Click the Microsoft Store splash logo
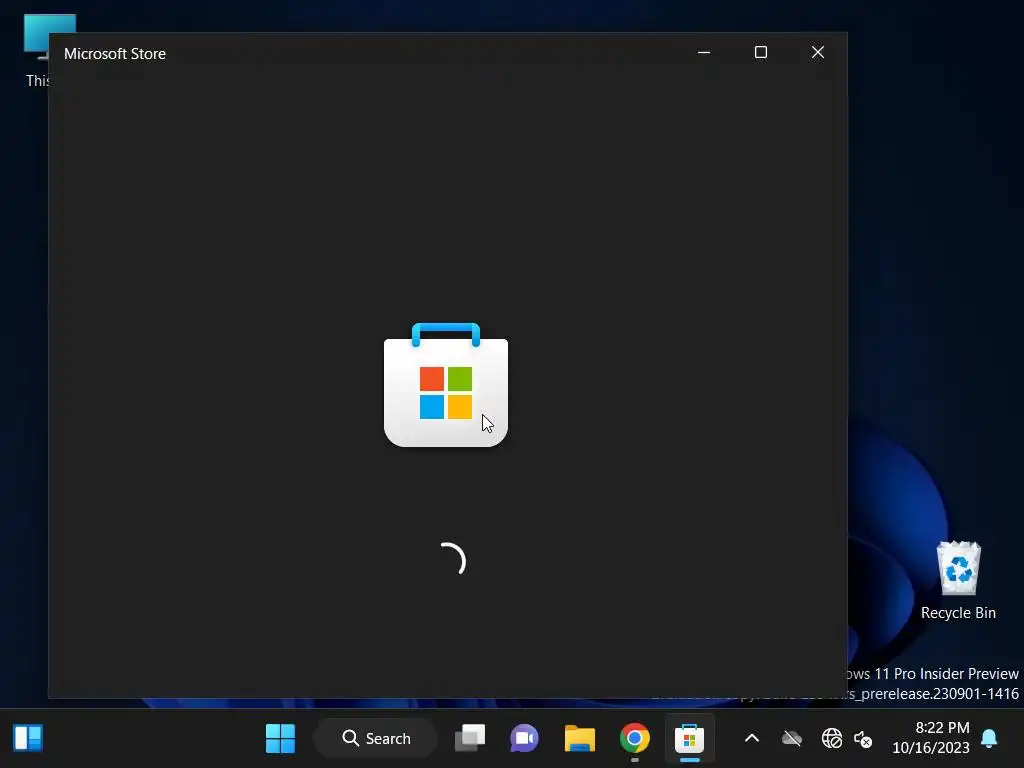This screenshot has width=1024, height=768. (446, 385)
